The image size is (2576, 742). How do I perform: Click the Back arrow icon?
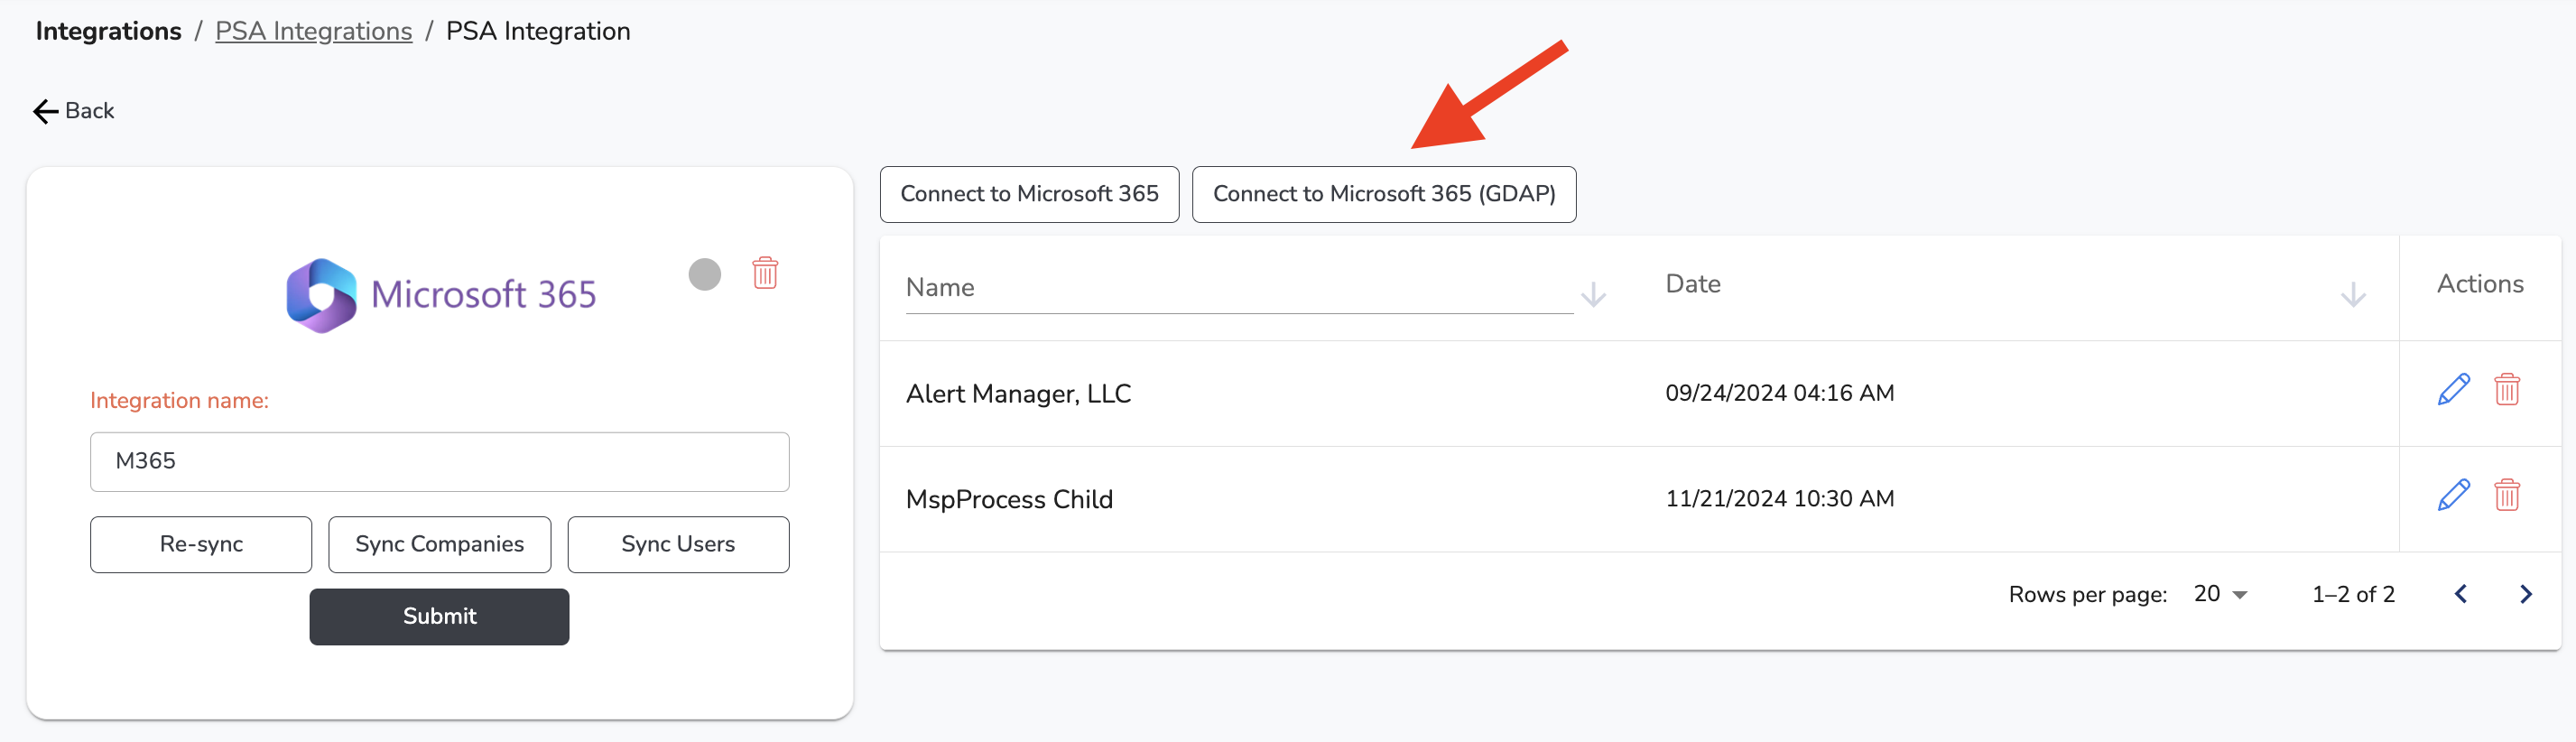click(x=45, y=111)
